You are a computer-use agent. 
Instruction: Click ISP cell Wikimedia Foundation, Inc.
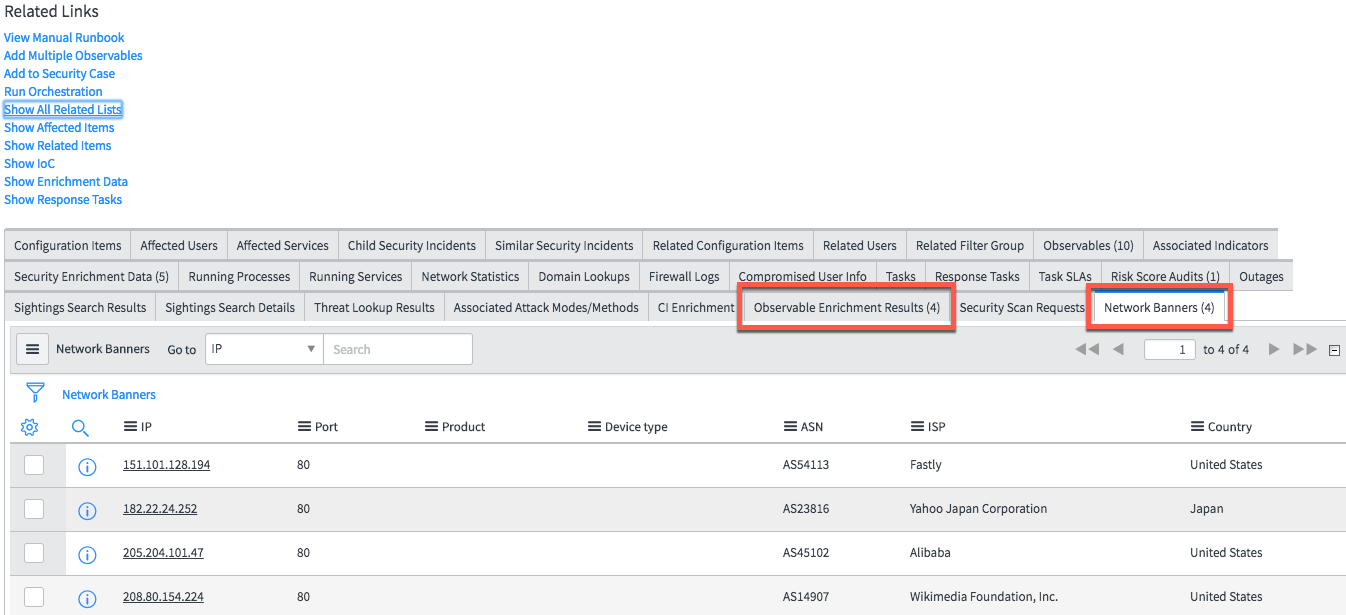[x=984, y=597]
